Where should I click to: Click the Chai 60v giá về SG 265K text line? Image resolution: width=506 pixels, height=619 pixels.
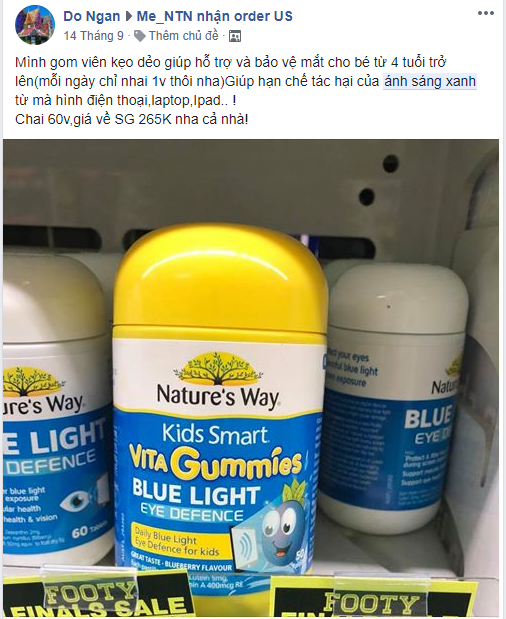point(132,119)
